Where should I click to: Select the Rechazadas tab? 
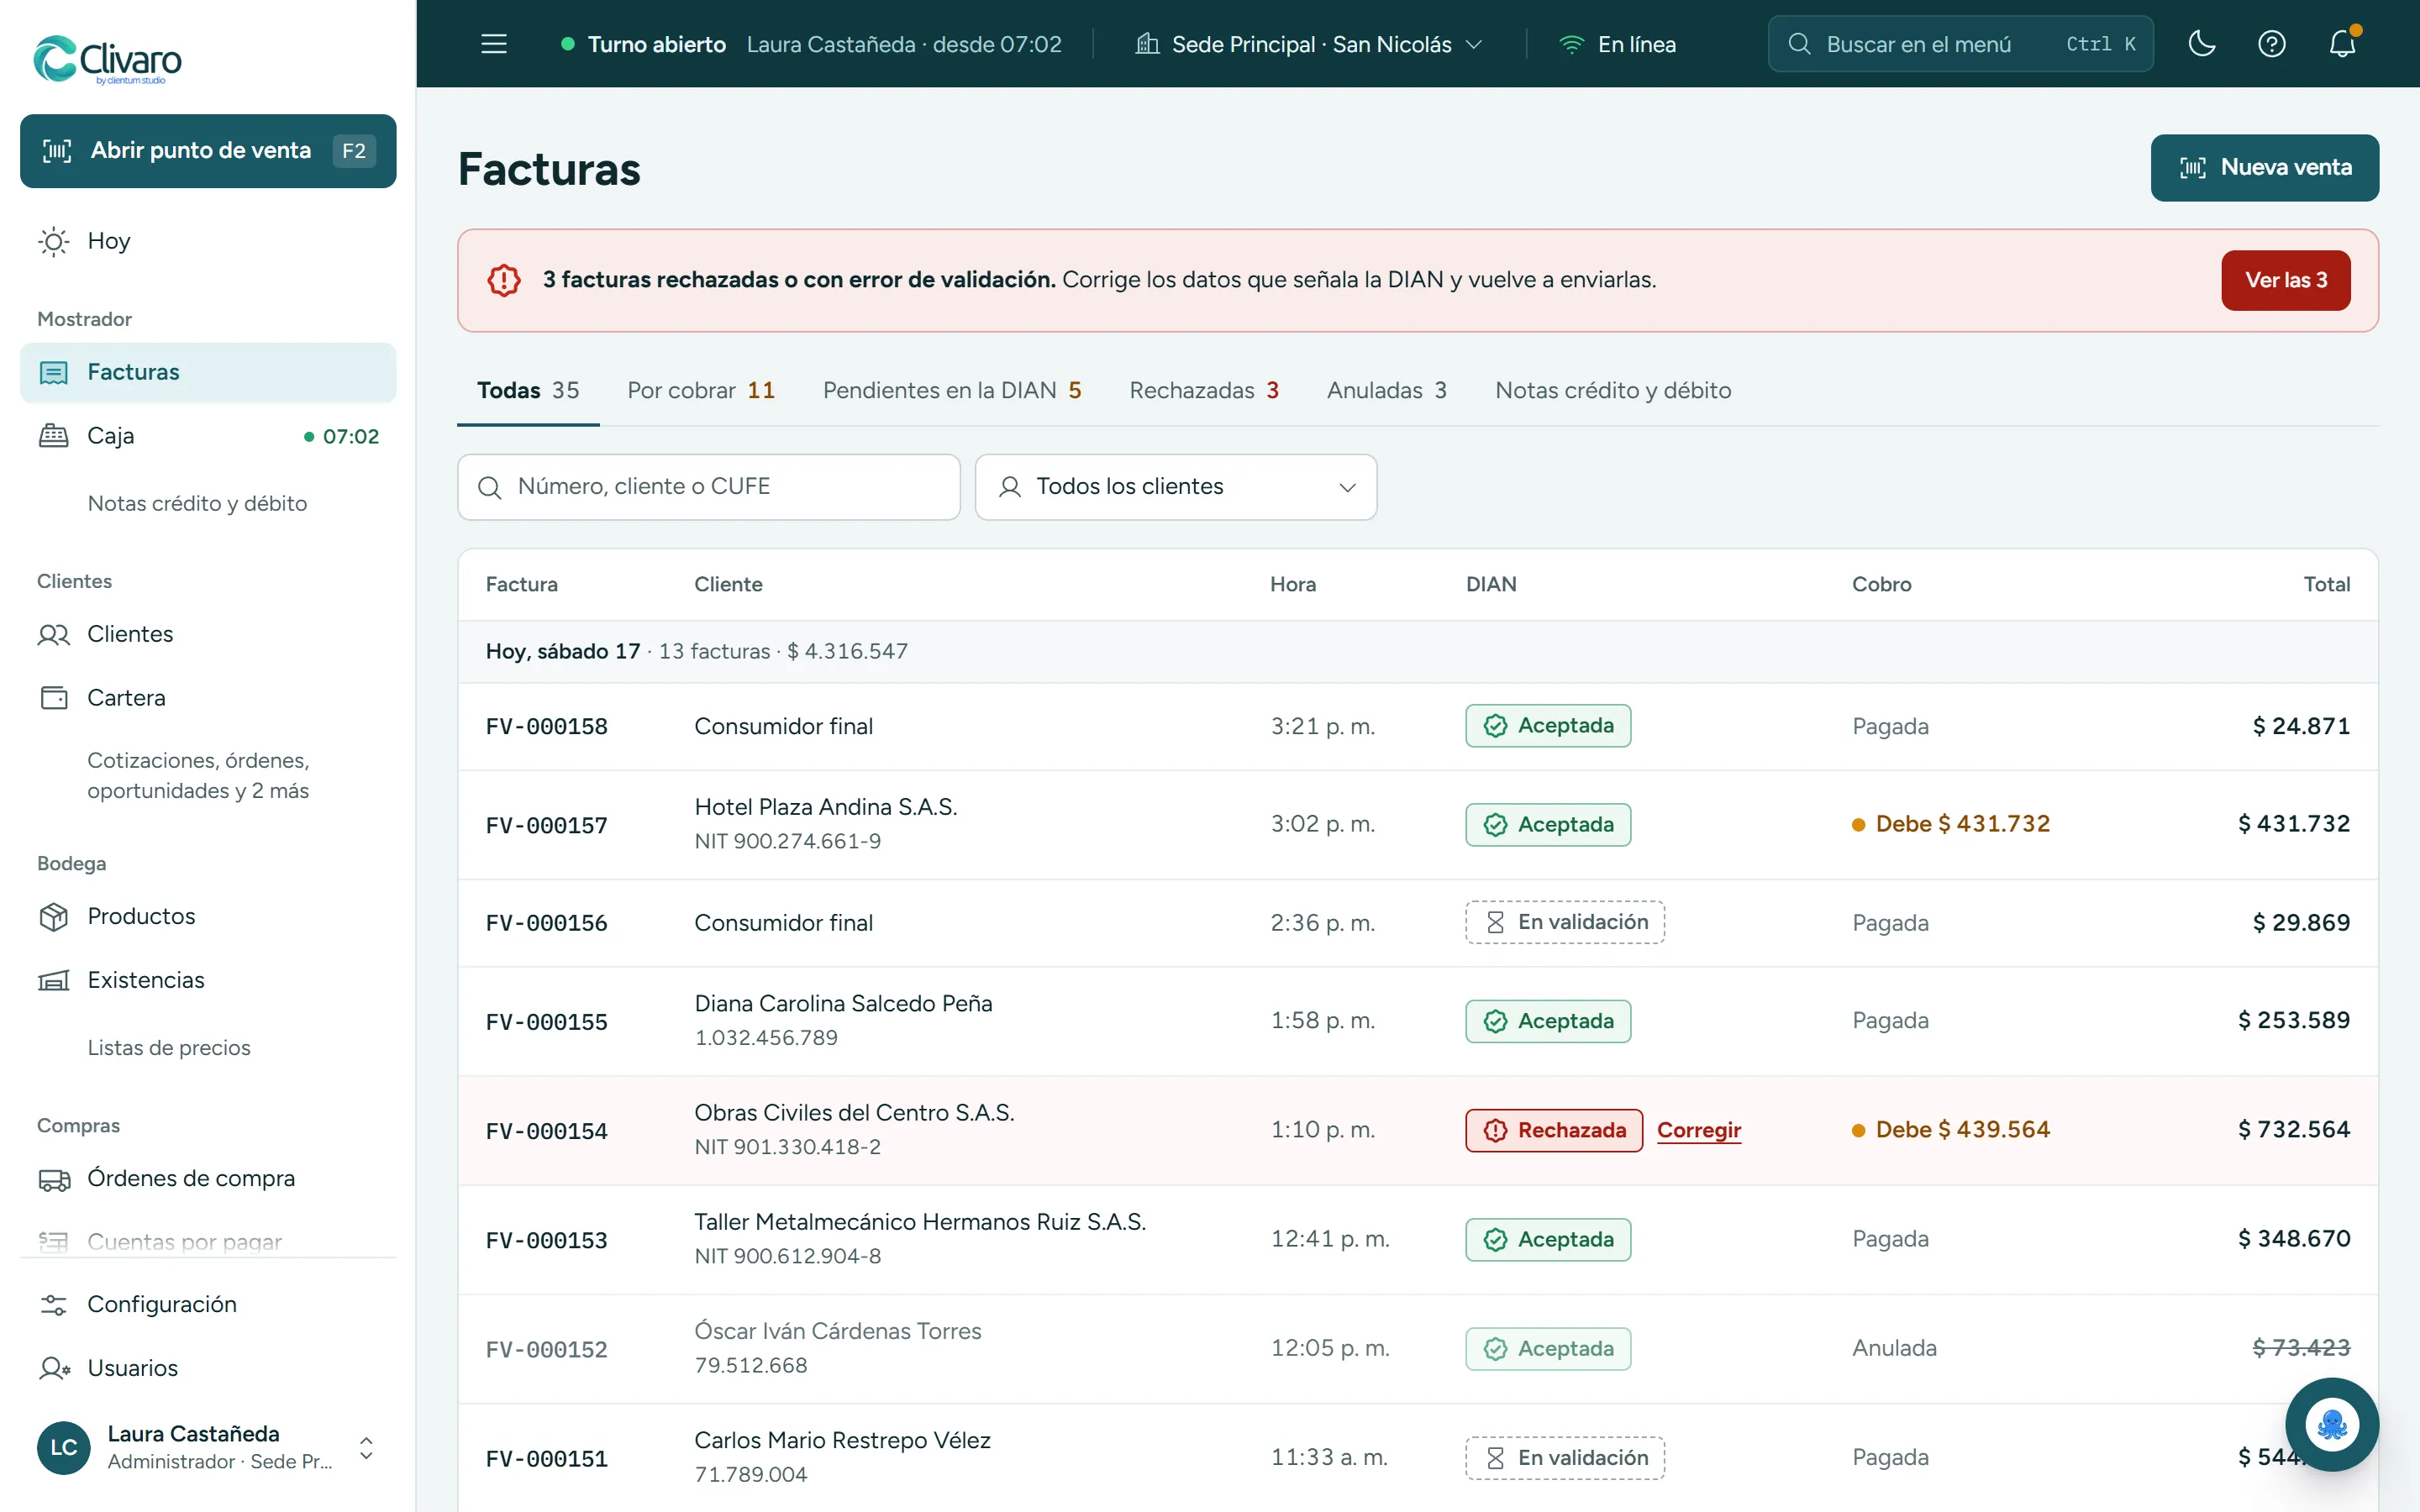(1204, 390)
